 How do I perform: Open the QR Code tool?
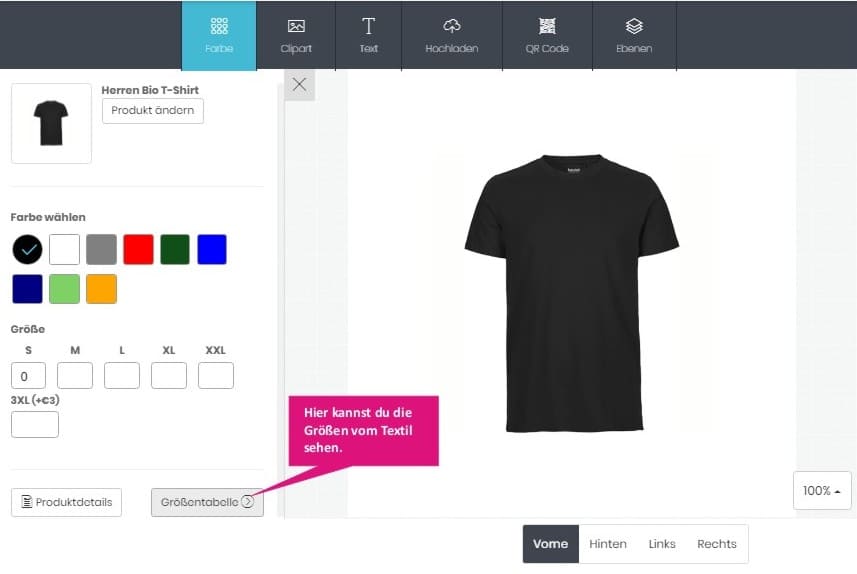(547, 35)
